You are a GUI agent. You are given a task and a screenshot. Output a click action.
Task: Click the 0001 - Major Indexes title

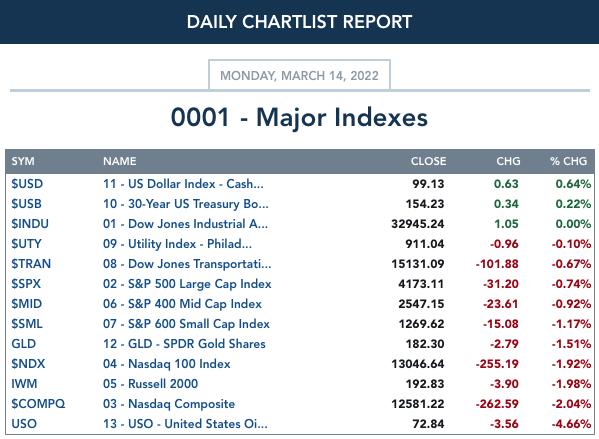pyautogui.click(x=299, y=117)
